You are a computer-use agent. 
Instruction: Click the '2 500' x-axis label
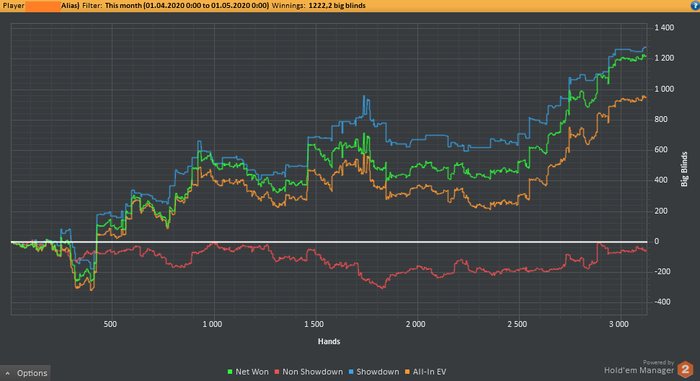(517, 324)
